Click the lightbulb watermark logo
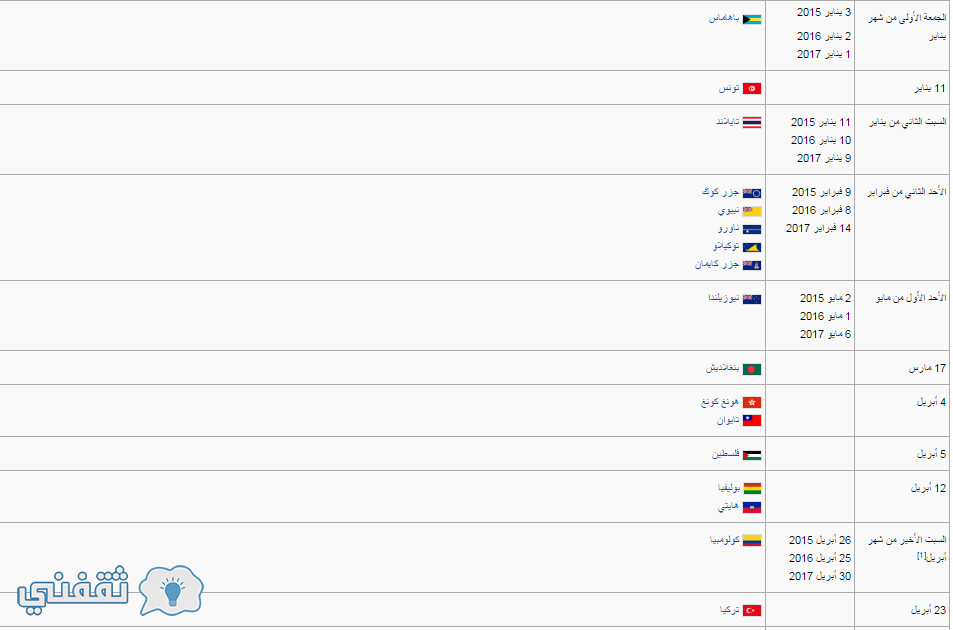The height and width of the screenshot is (630, 953). 171,591
